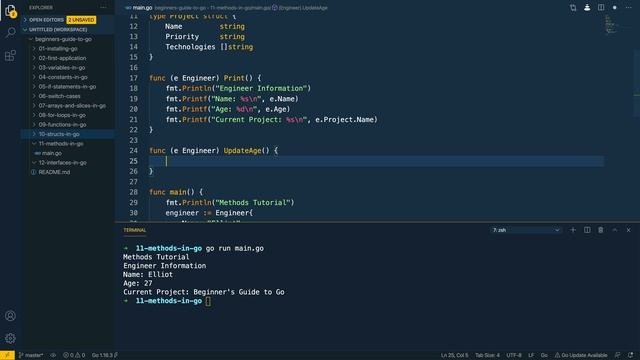Select 12-interfaces-in-go folder
640x360 pixels.
pyautogui.click(x=68, y=162)
